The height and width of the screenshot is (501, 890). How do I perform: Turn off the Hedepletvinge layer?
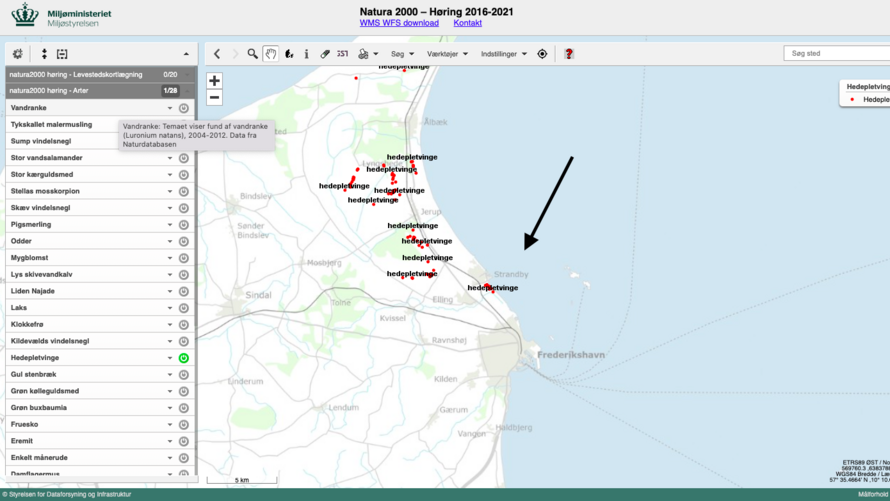(184, 358)
